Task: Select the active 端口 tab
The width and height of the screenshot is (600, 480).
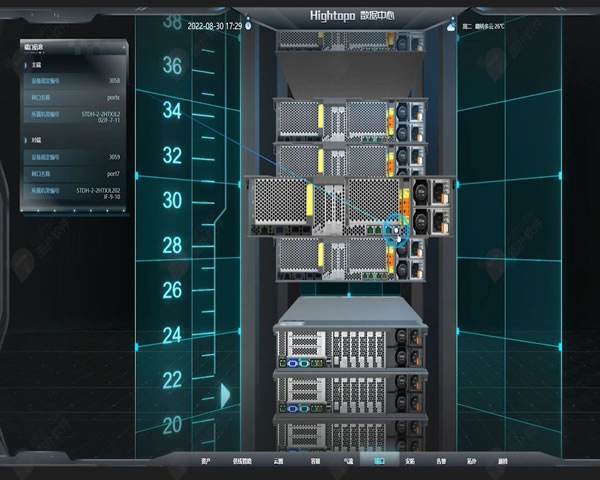Action: tap(379, 462)
